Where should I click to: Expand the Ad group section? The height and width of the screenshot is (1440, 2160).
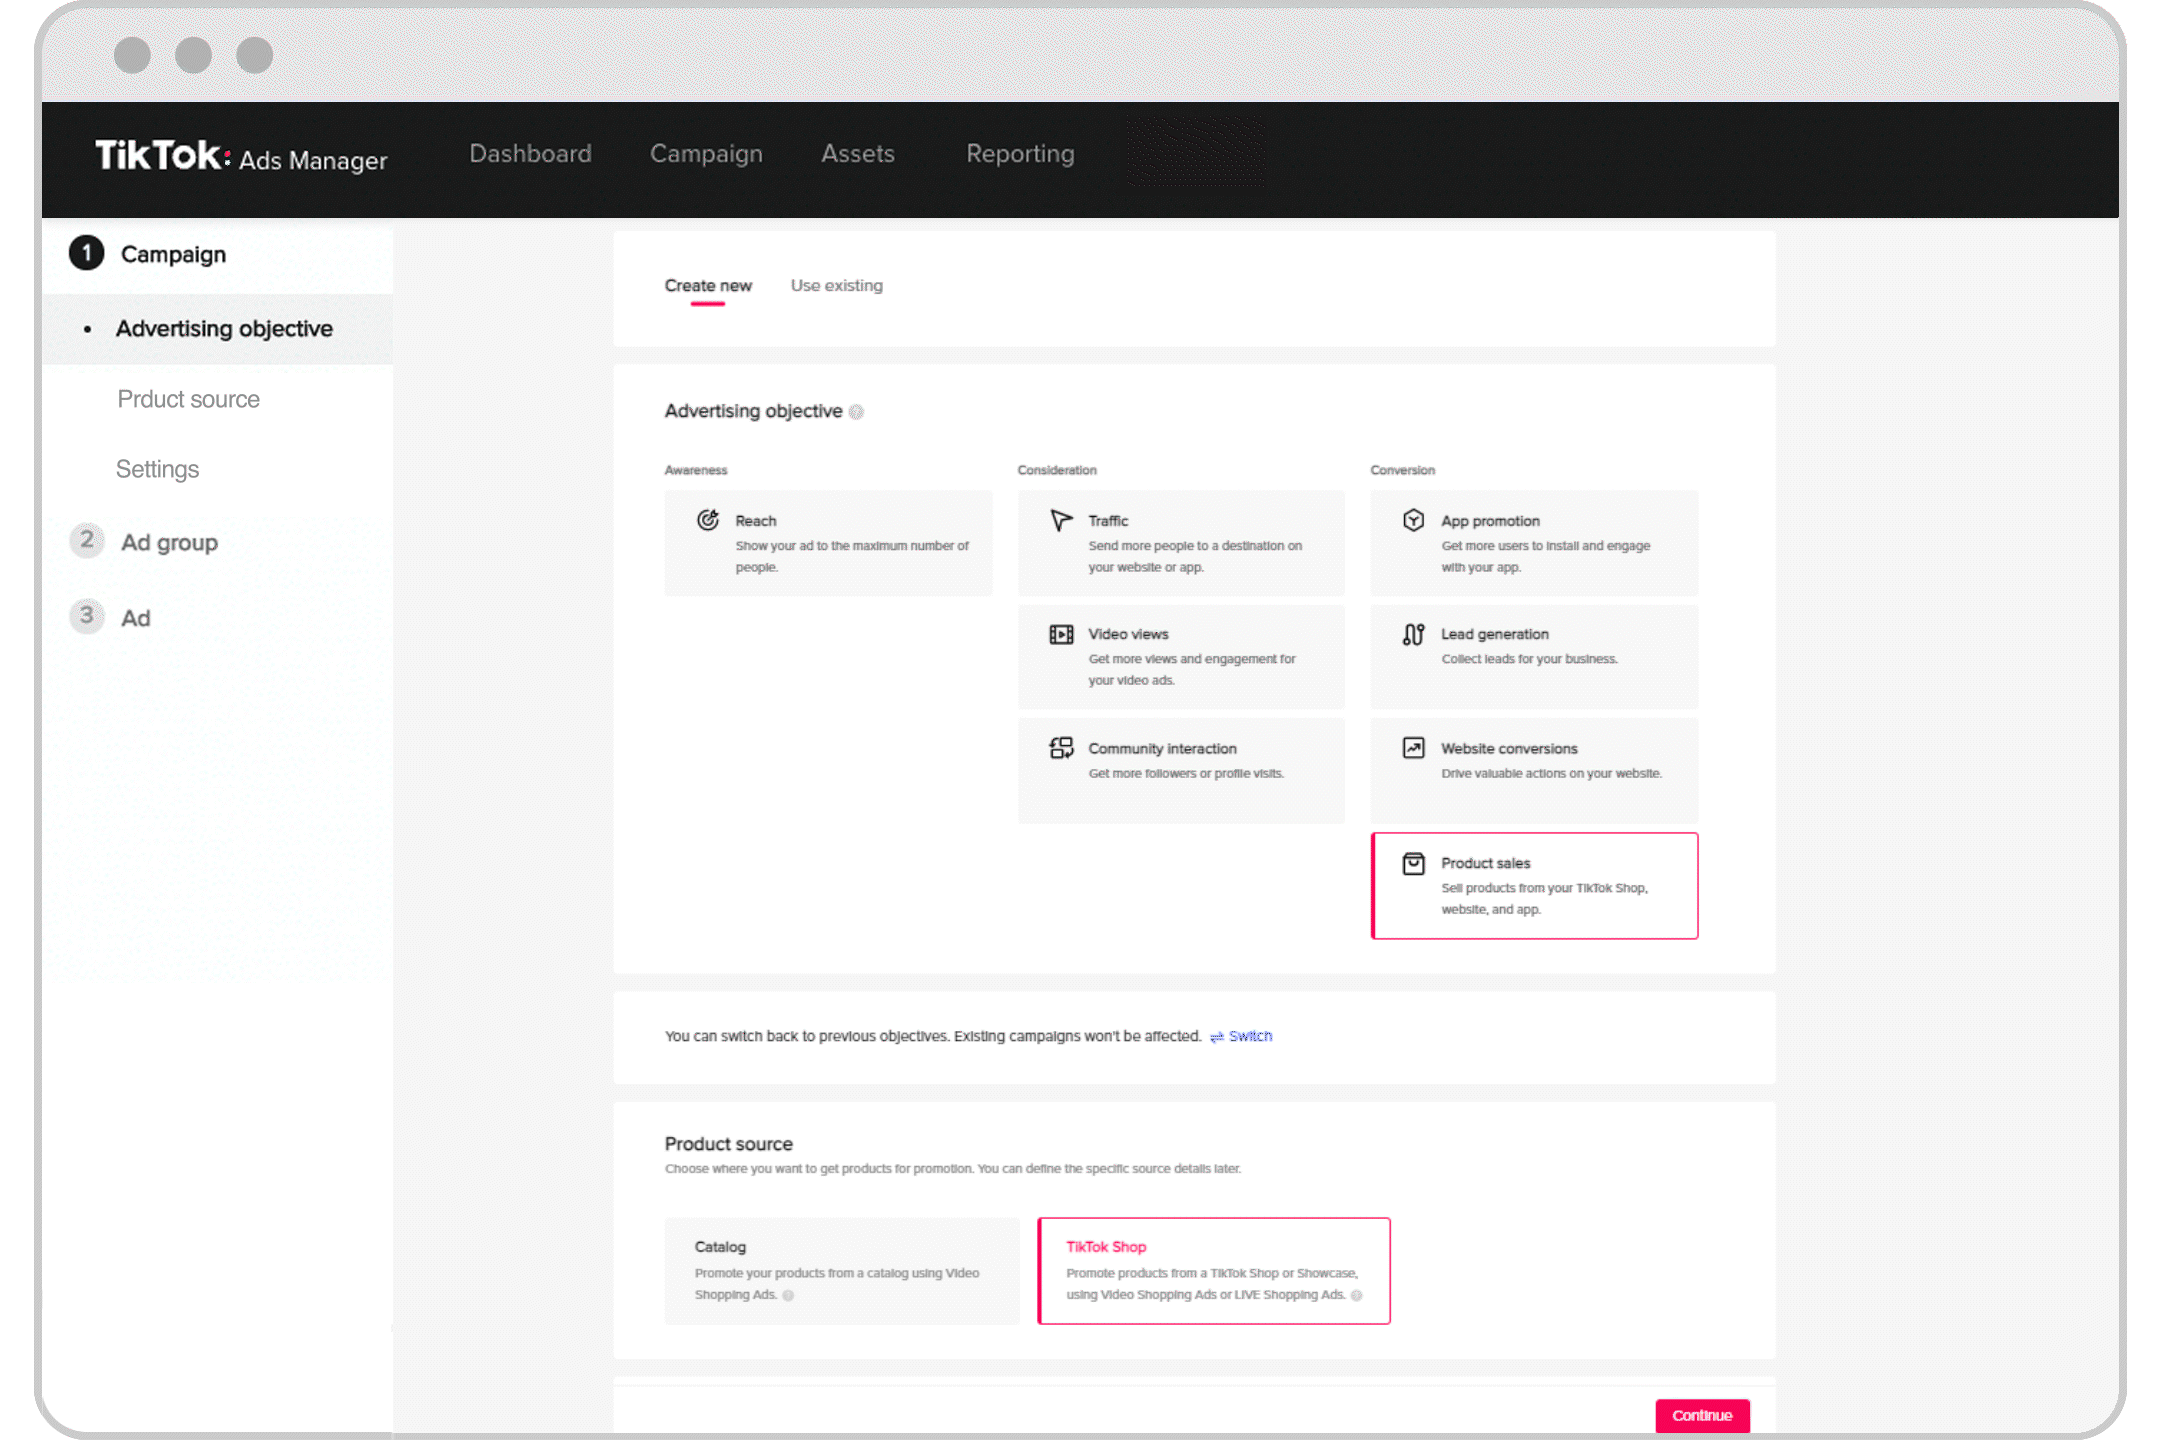170,540
